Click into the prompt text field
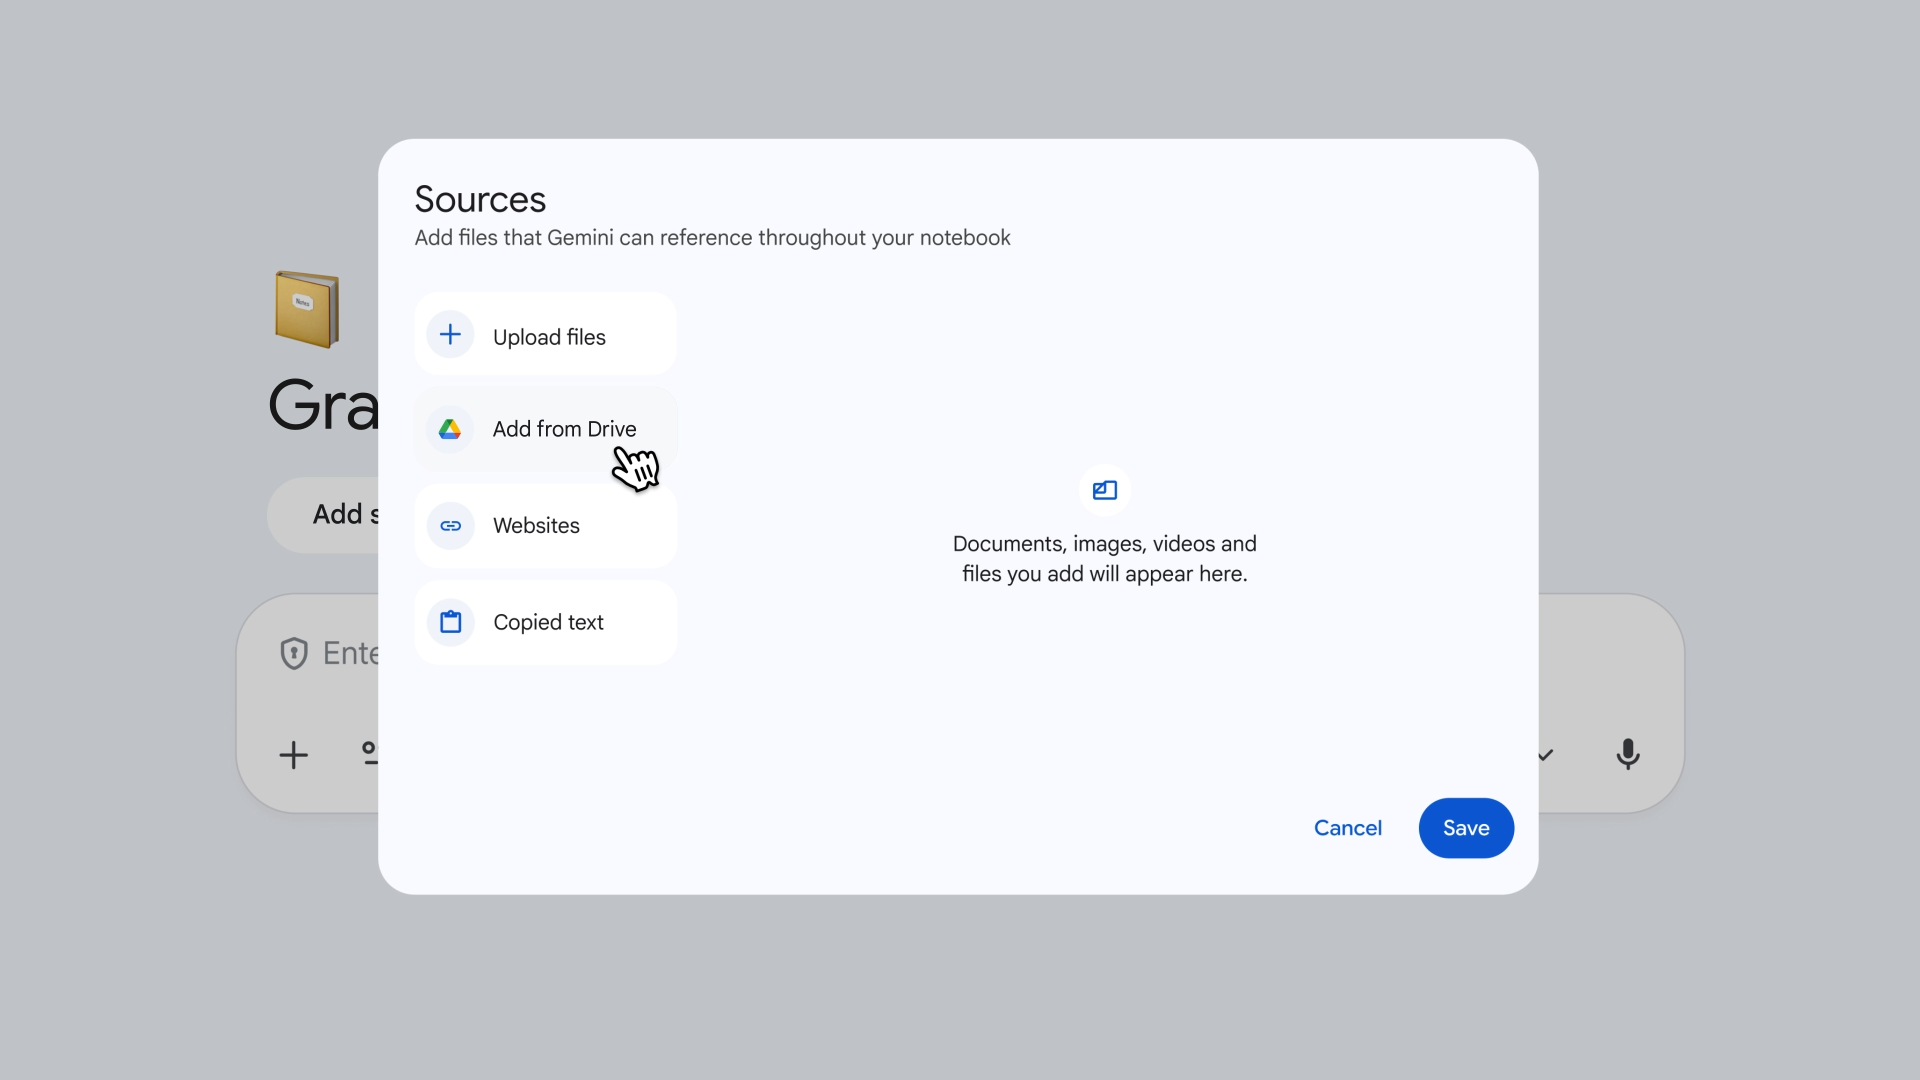The width and height of the screenshot is (1920, 1080). [349, 653]
